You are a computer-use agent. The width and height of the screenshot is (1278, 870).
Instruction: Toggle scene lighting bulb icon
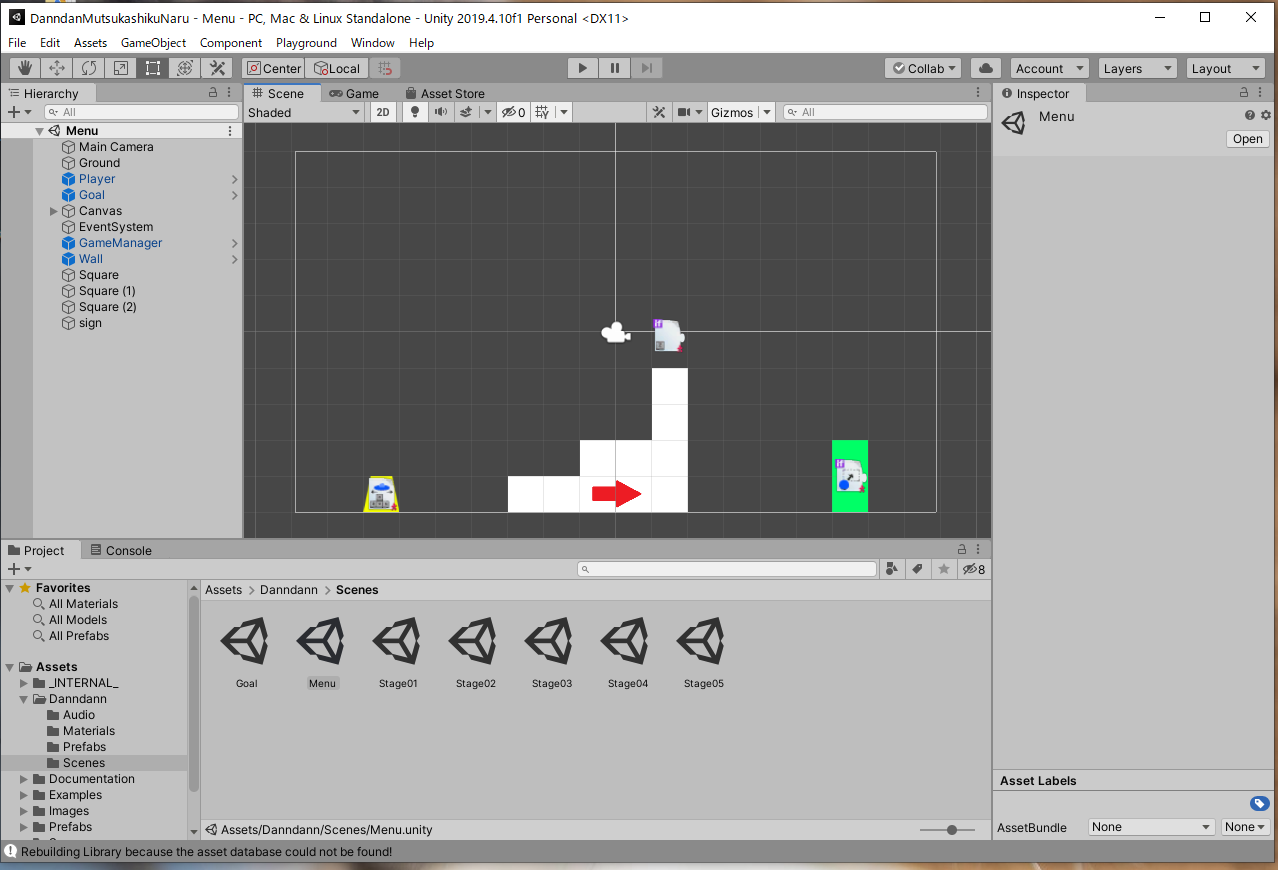pyautogui.click(x=415, y=112)
